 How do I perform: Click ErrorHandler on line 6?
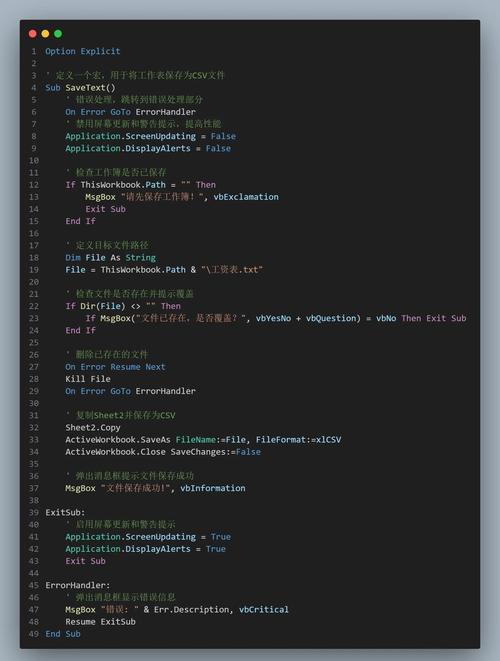coord(166,112)
